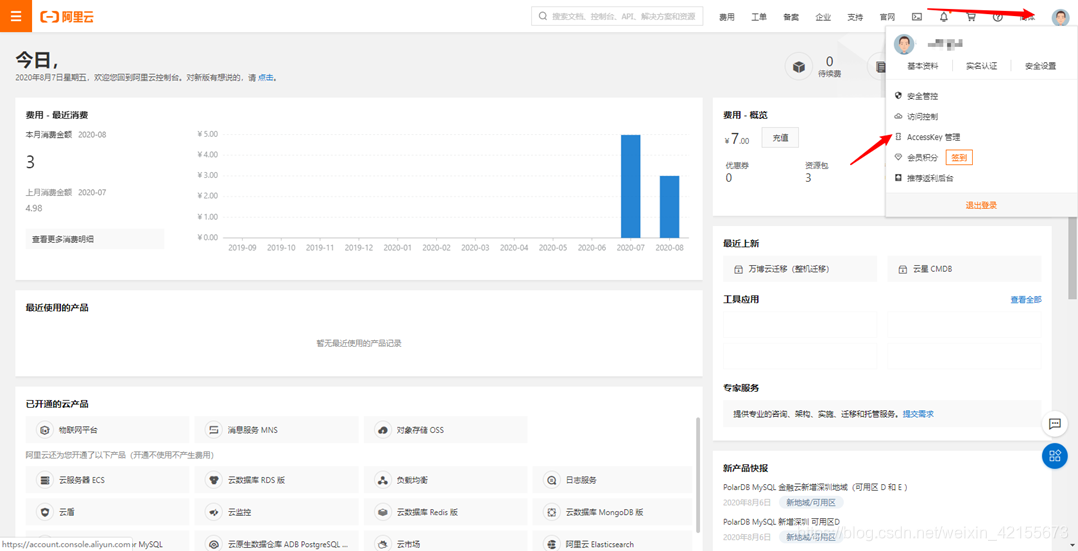
Task: Open the Cloud Shell terminal icon
Action: coord(916,17)
